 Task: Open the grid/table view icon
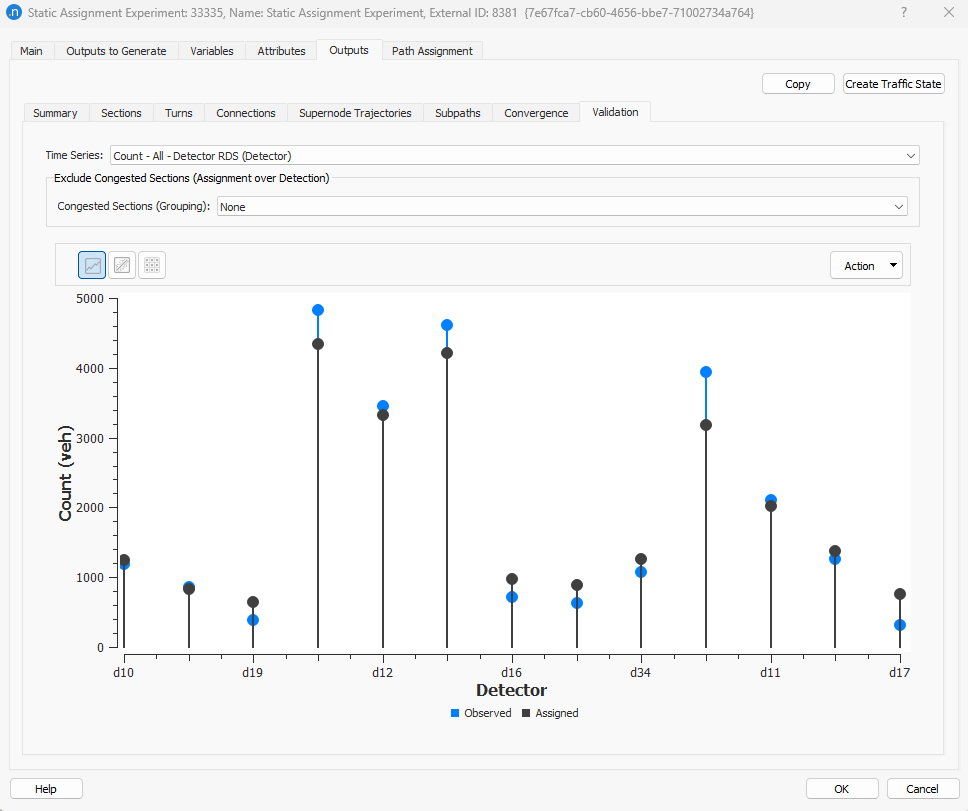point(152,265)
